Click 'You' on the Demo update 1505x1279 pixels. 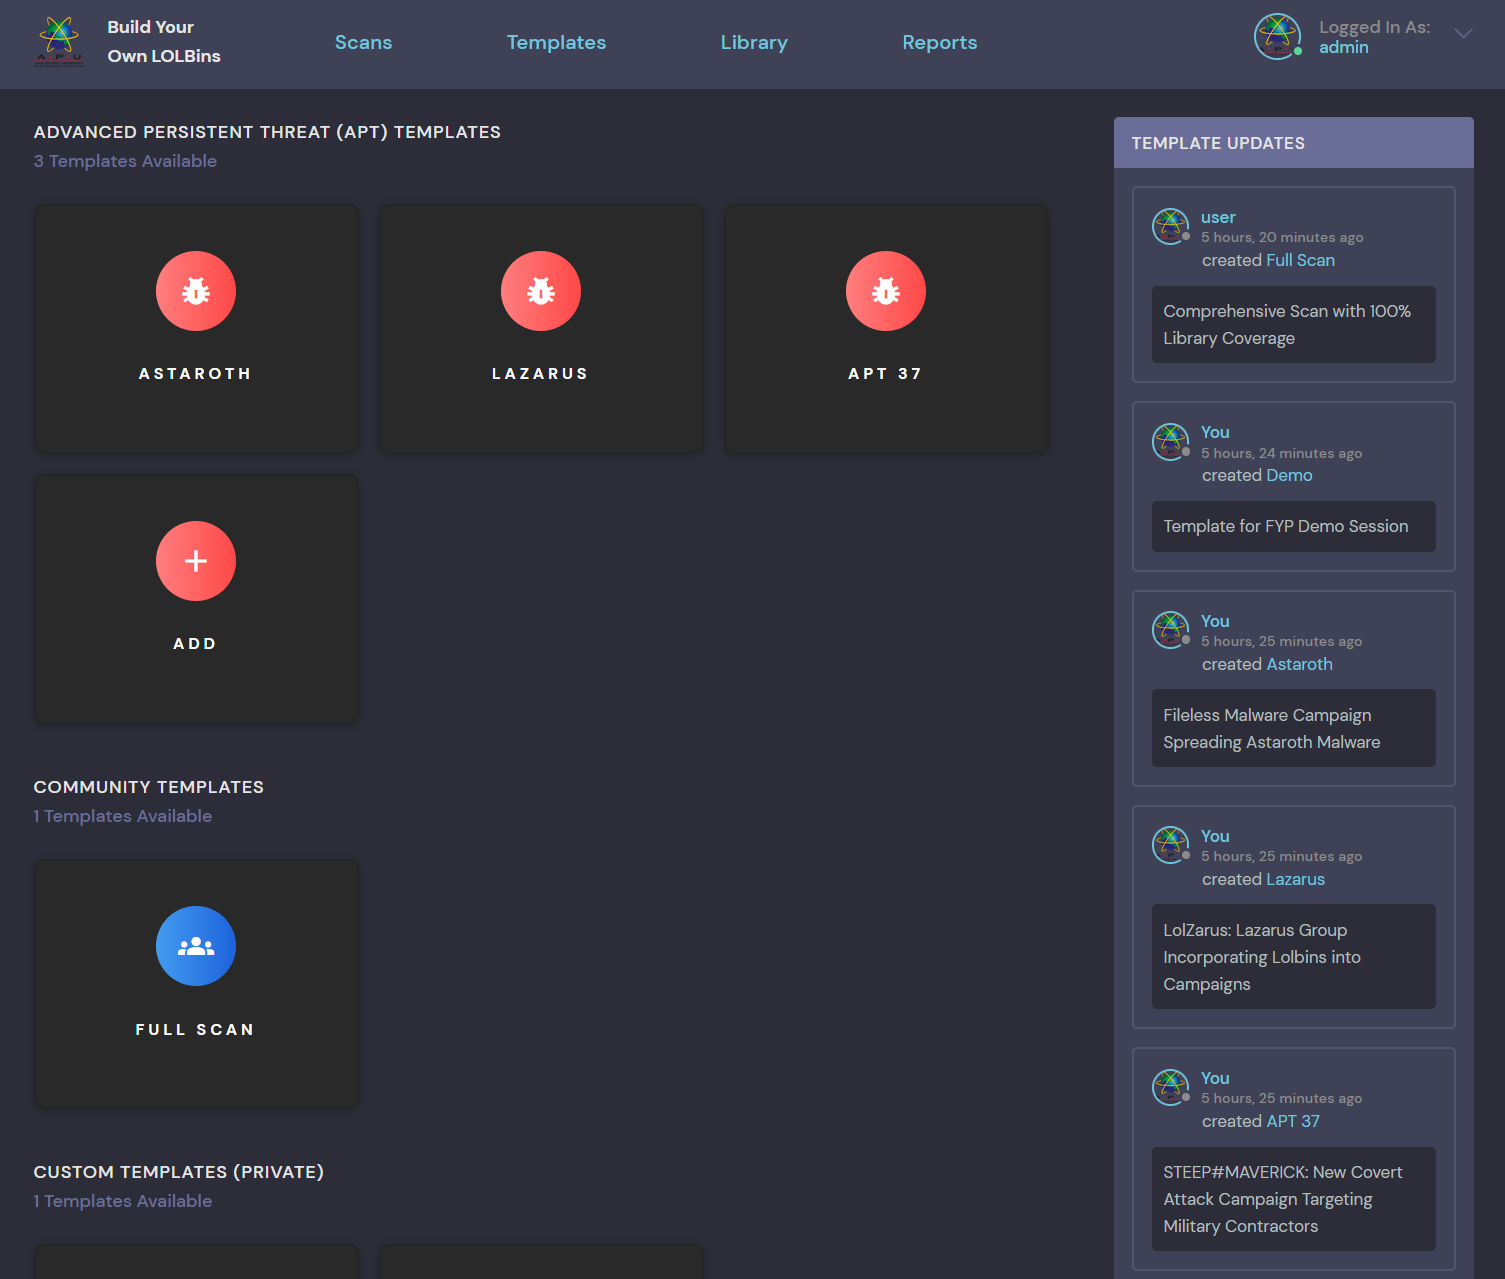[x=1215, y=432]
